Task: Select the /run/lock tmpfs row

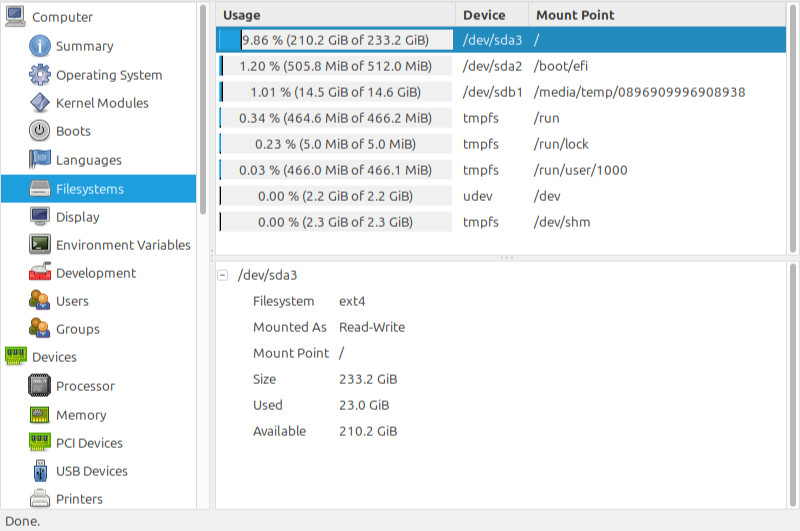Action: pos(501,144)
